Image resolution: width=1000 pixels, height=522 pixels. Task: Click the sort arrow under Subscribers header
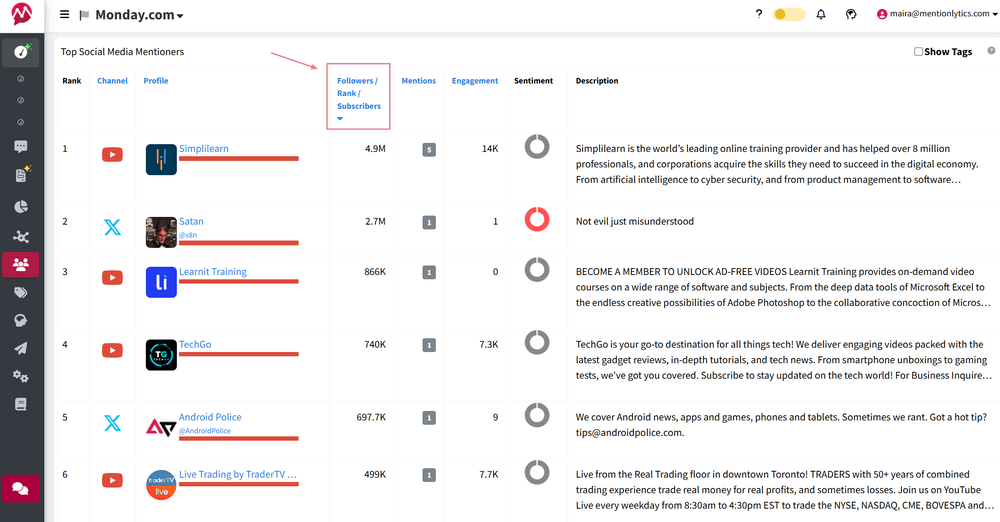tap(340, 119)
